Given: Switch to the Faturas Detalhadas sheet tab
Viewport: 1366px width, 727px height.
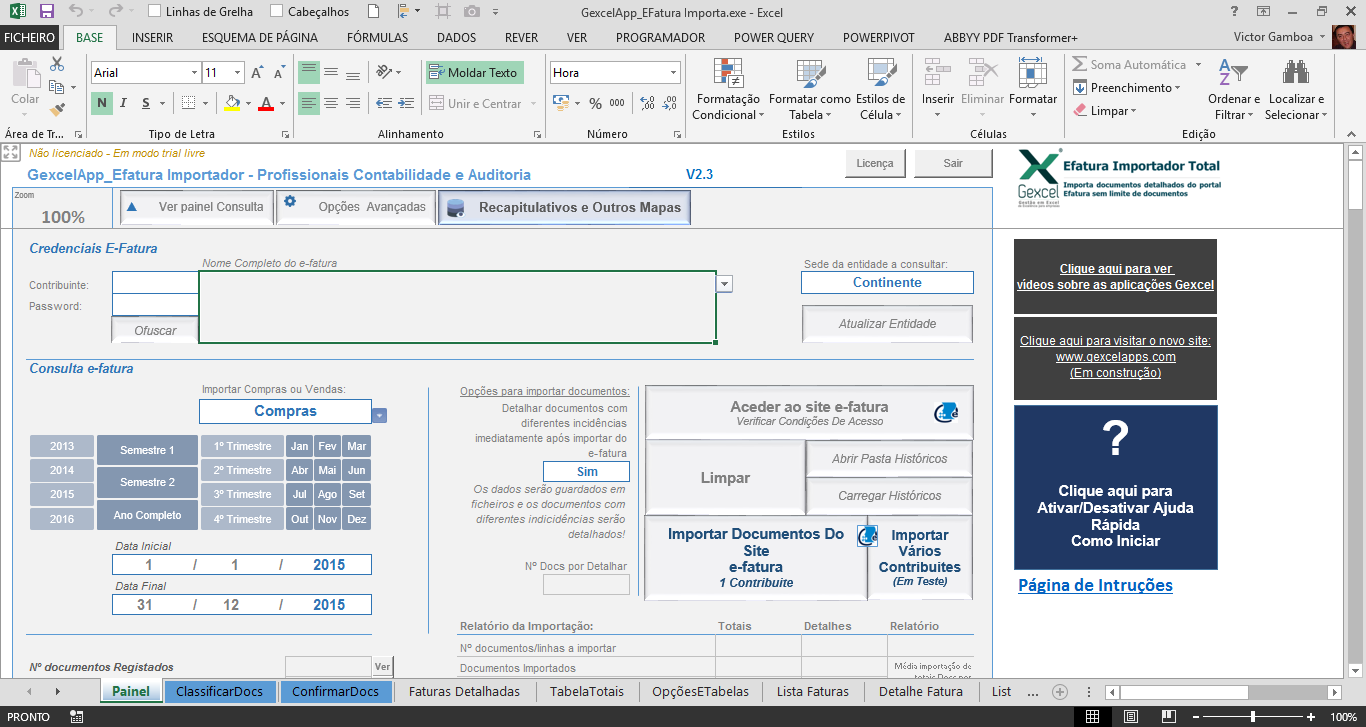Looking at the screenshot, I should [x=464, y=691].
